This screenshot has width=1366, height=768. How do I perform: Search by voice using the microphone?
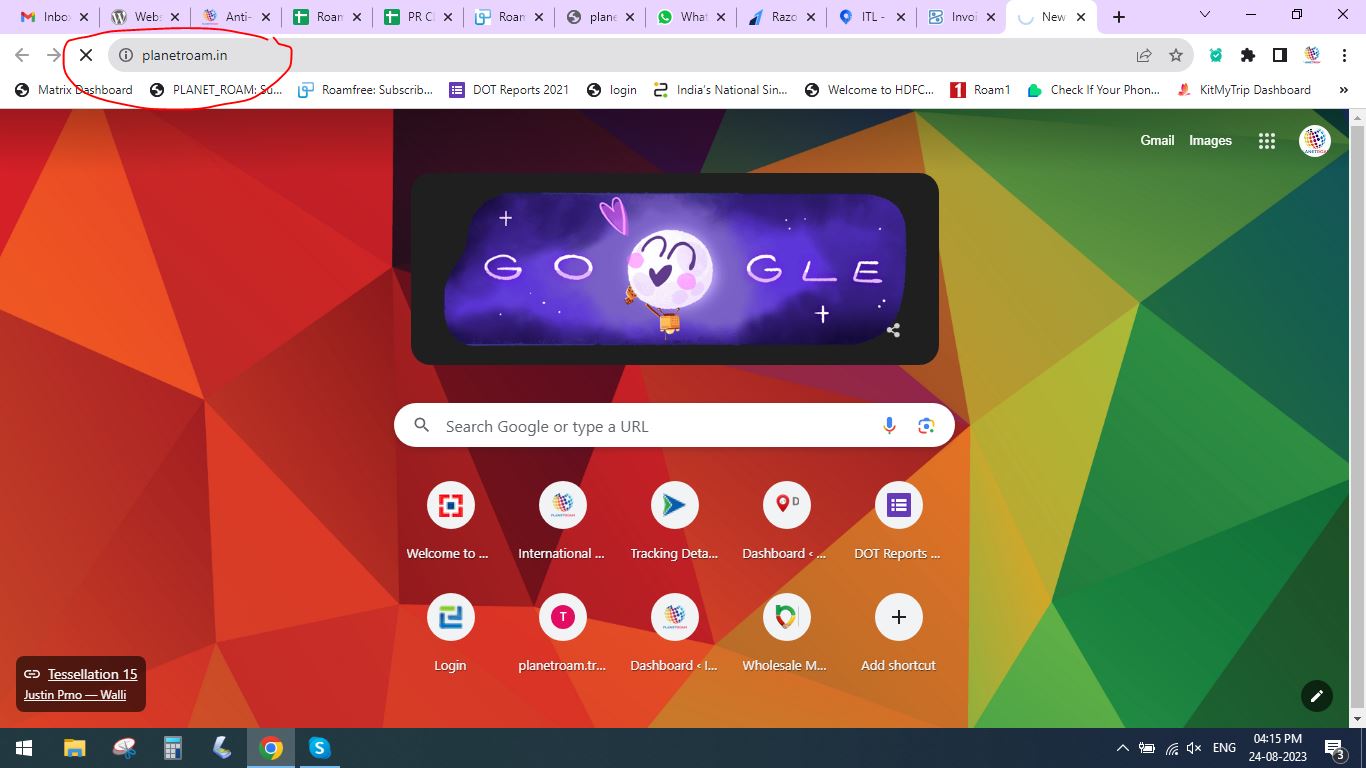[889, 426]
